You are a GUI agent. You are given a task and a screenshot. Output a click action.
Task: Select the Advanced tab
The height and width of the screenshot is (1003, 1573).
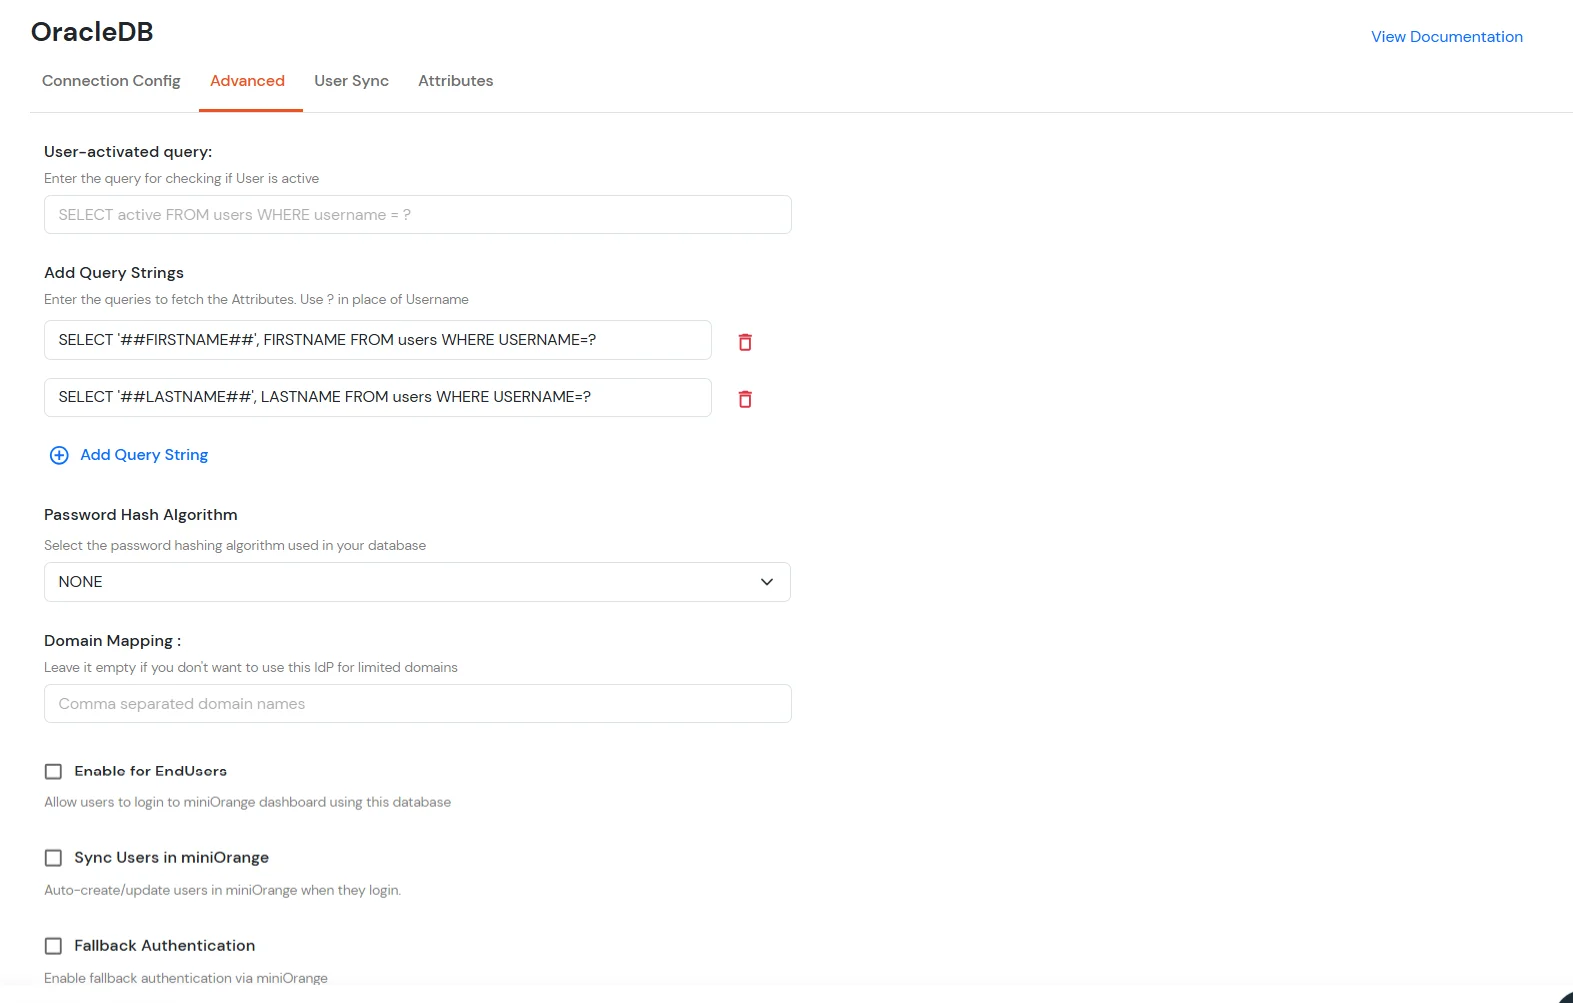pos(247,81)
